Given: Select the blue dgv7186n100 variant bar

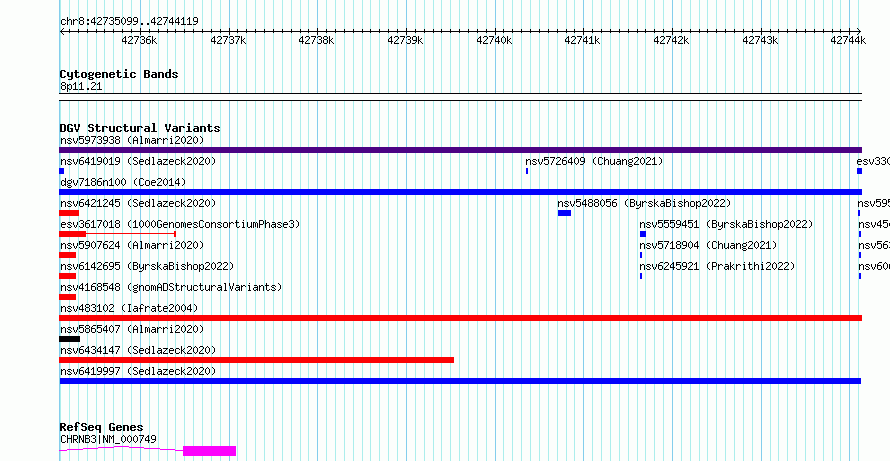Looking at the screenshot, I should point(460,192).
